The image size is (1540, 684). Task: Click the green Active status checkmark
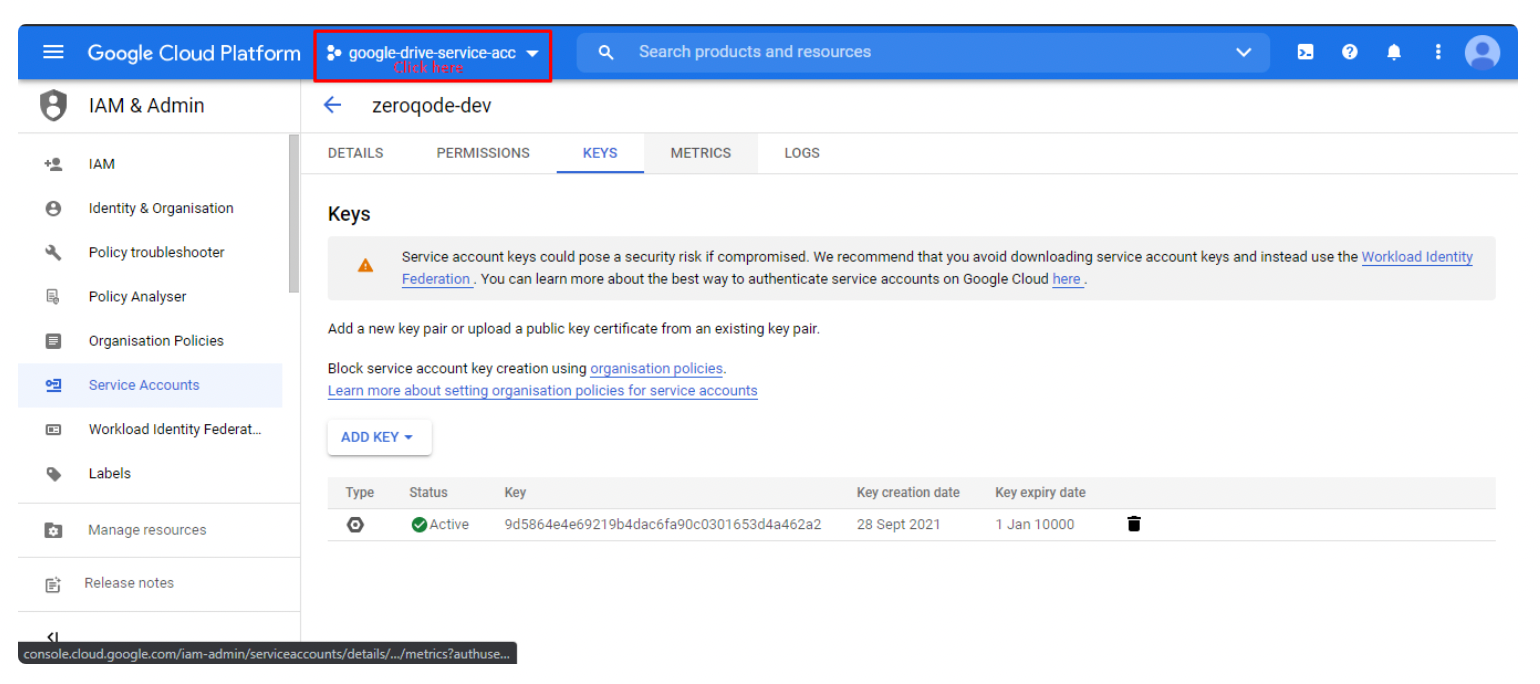point(420,524)
